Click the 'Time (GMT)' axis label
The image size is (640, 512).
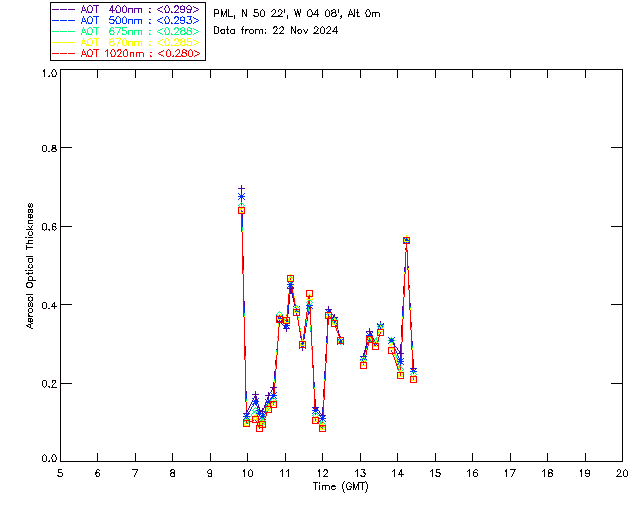(340, 487)
